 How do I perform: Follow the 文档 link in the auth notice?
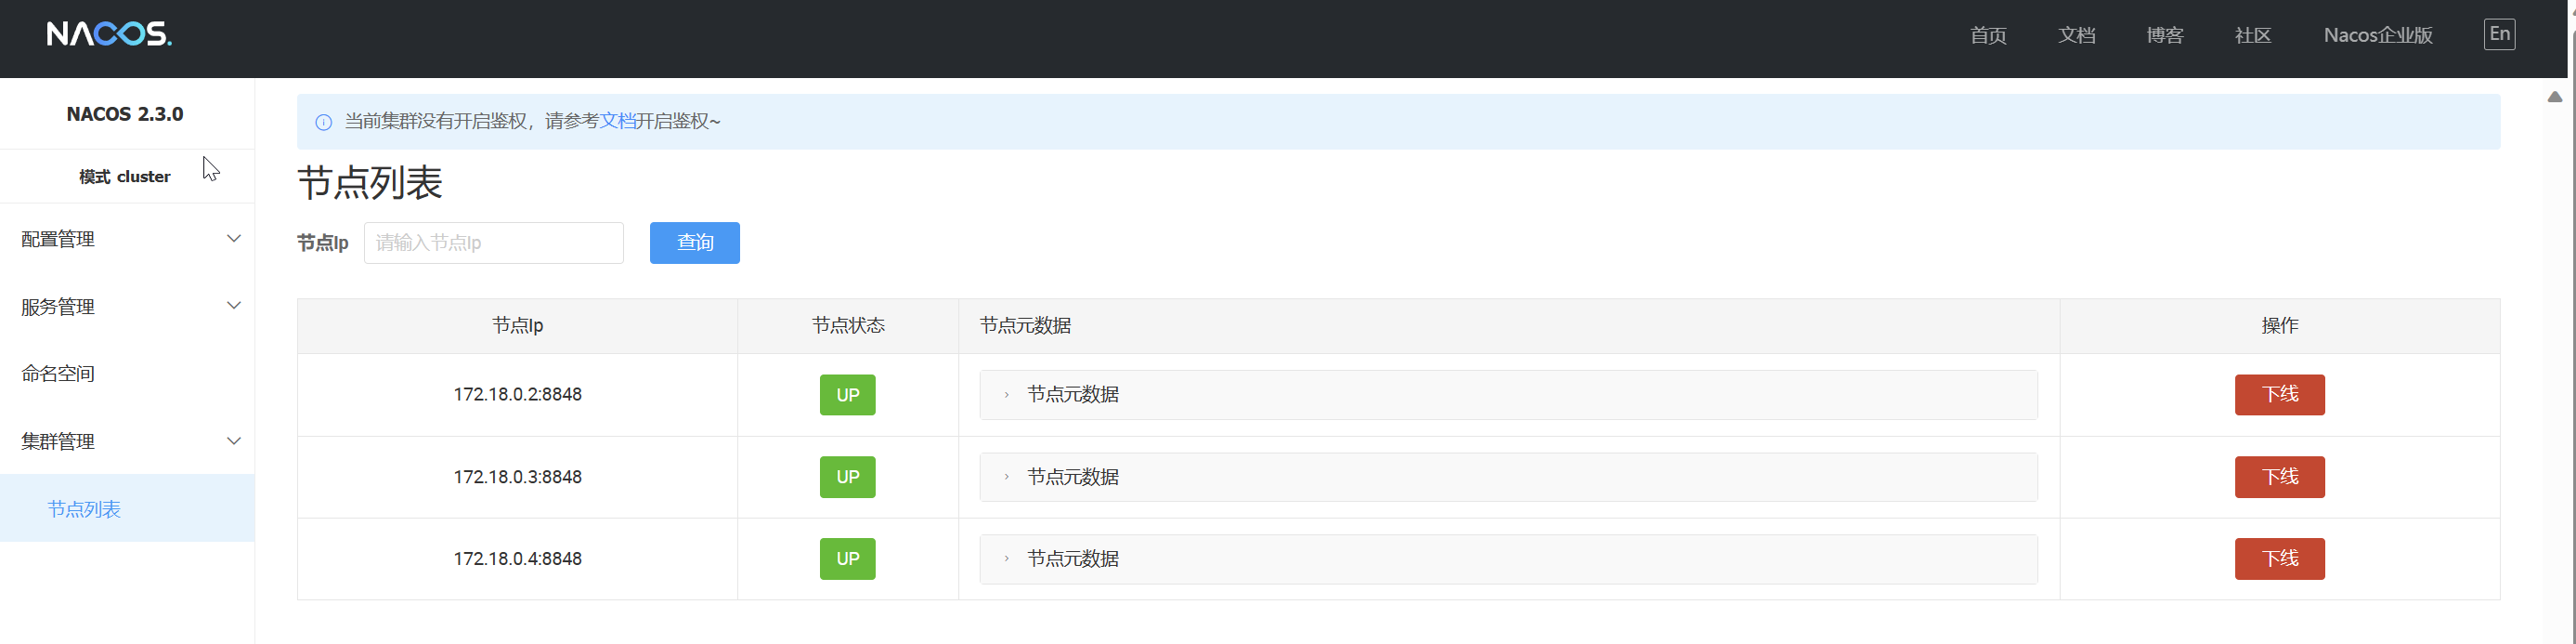[617, 121]
